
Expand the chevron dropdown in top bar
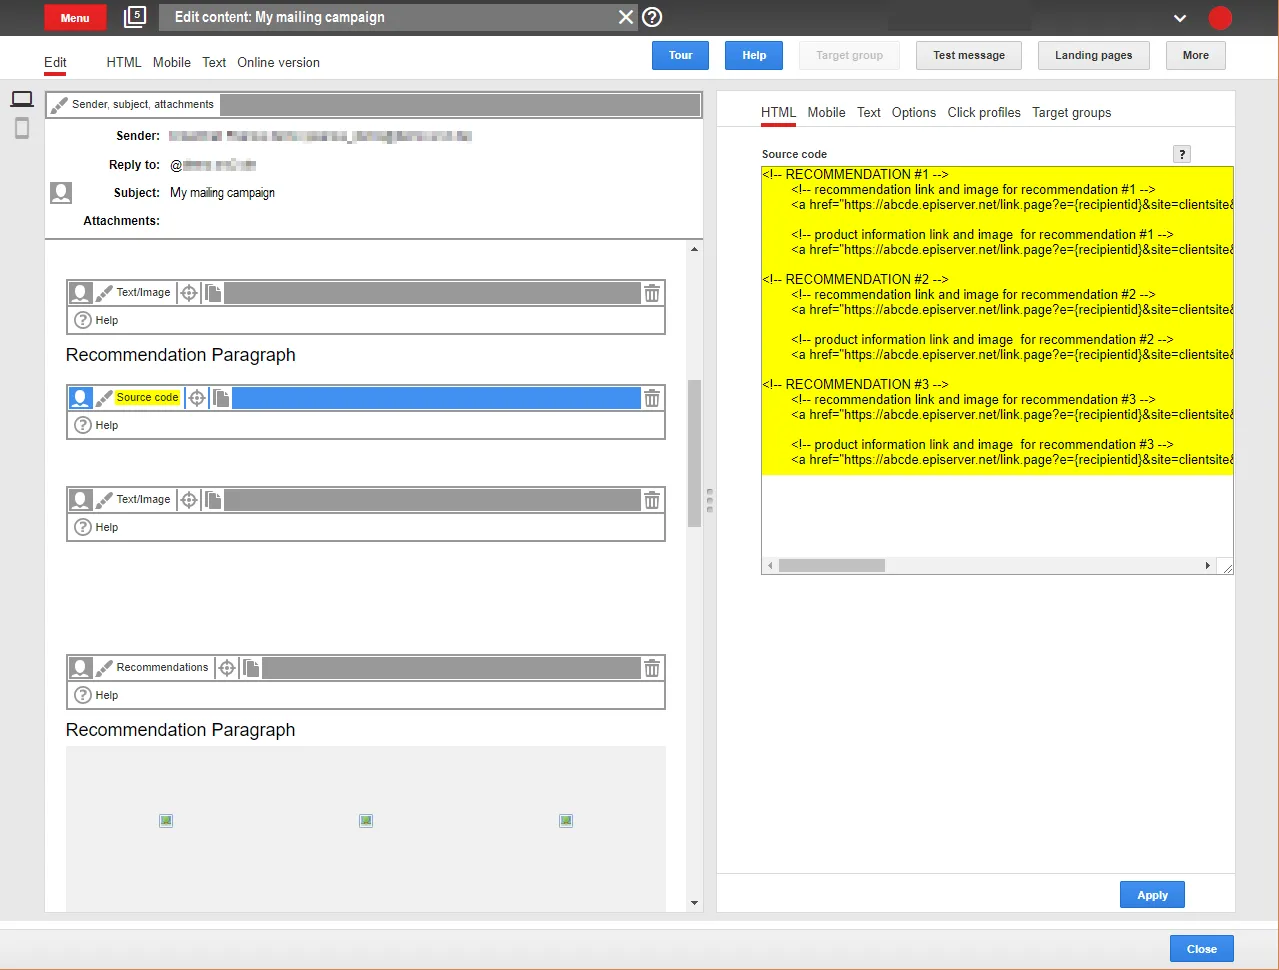pyautogui.click(x=1180, y=18)
